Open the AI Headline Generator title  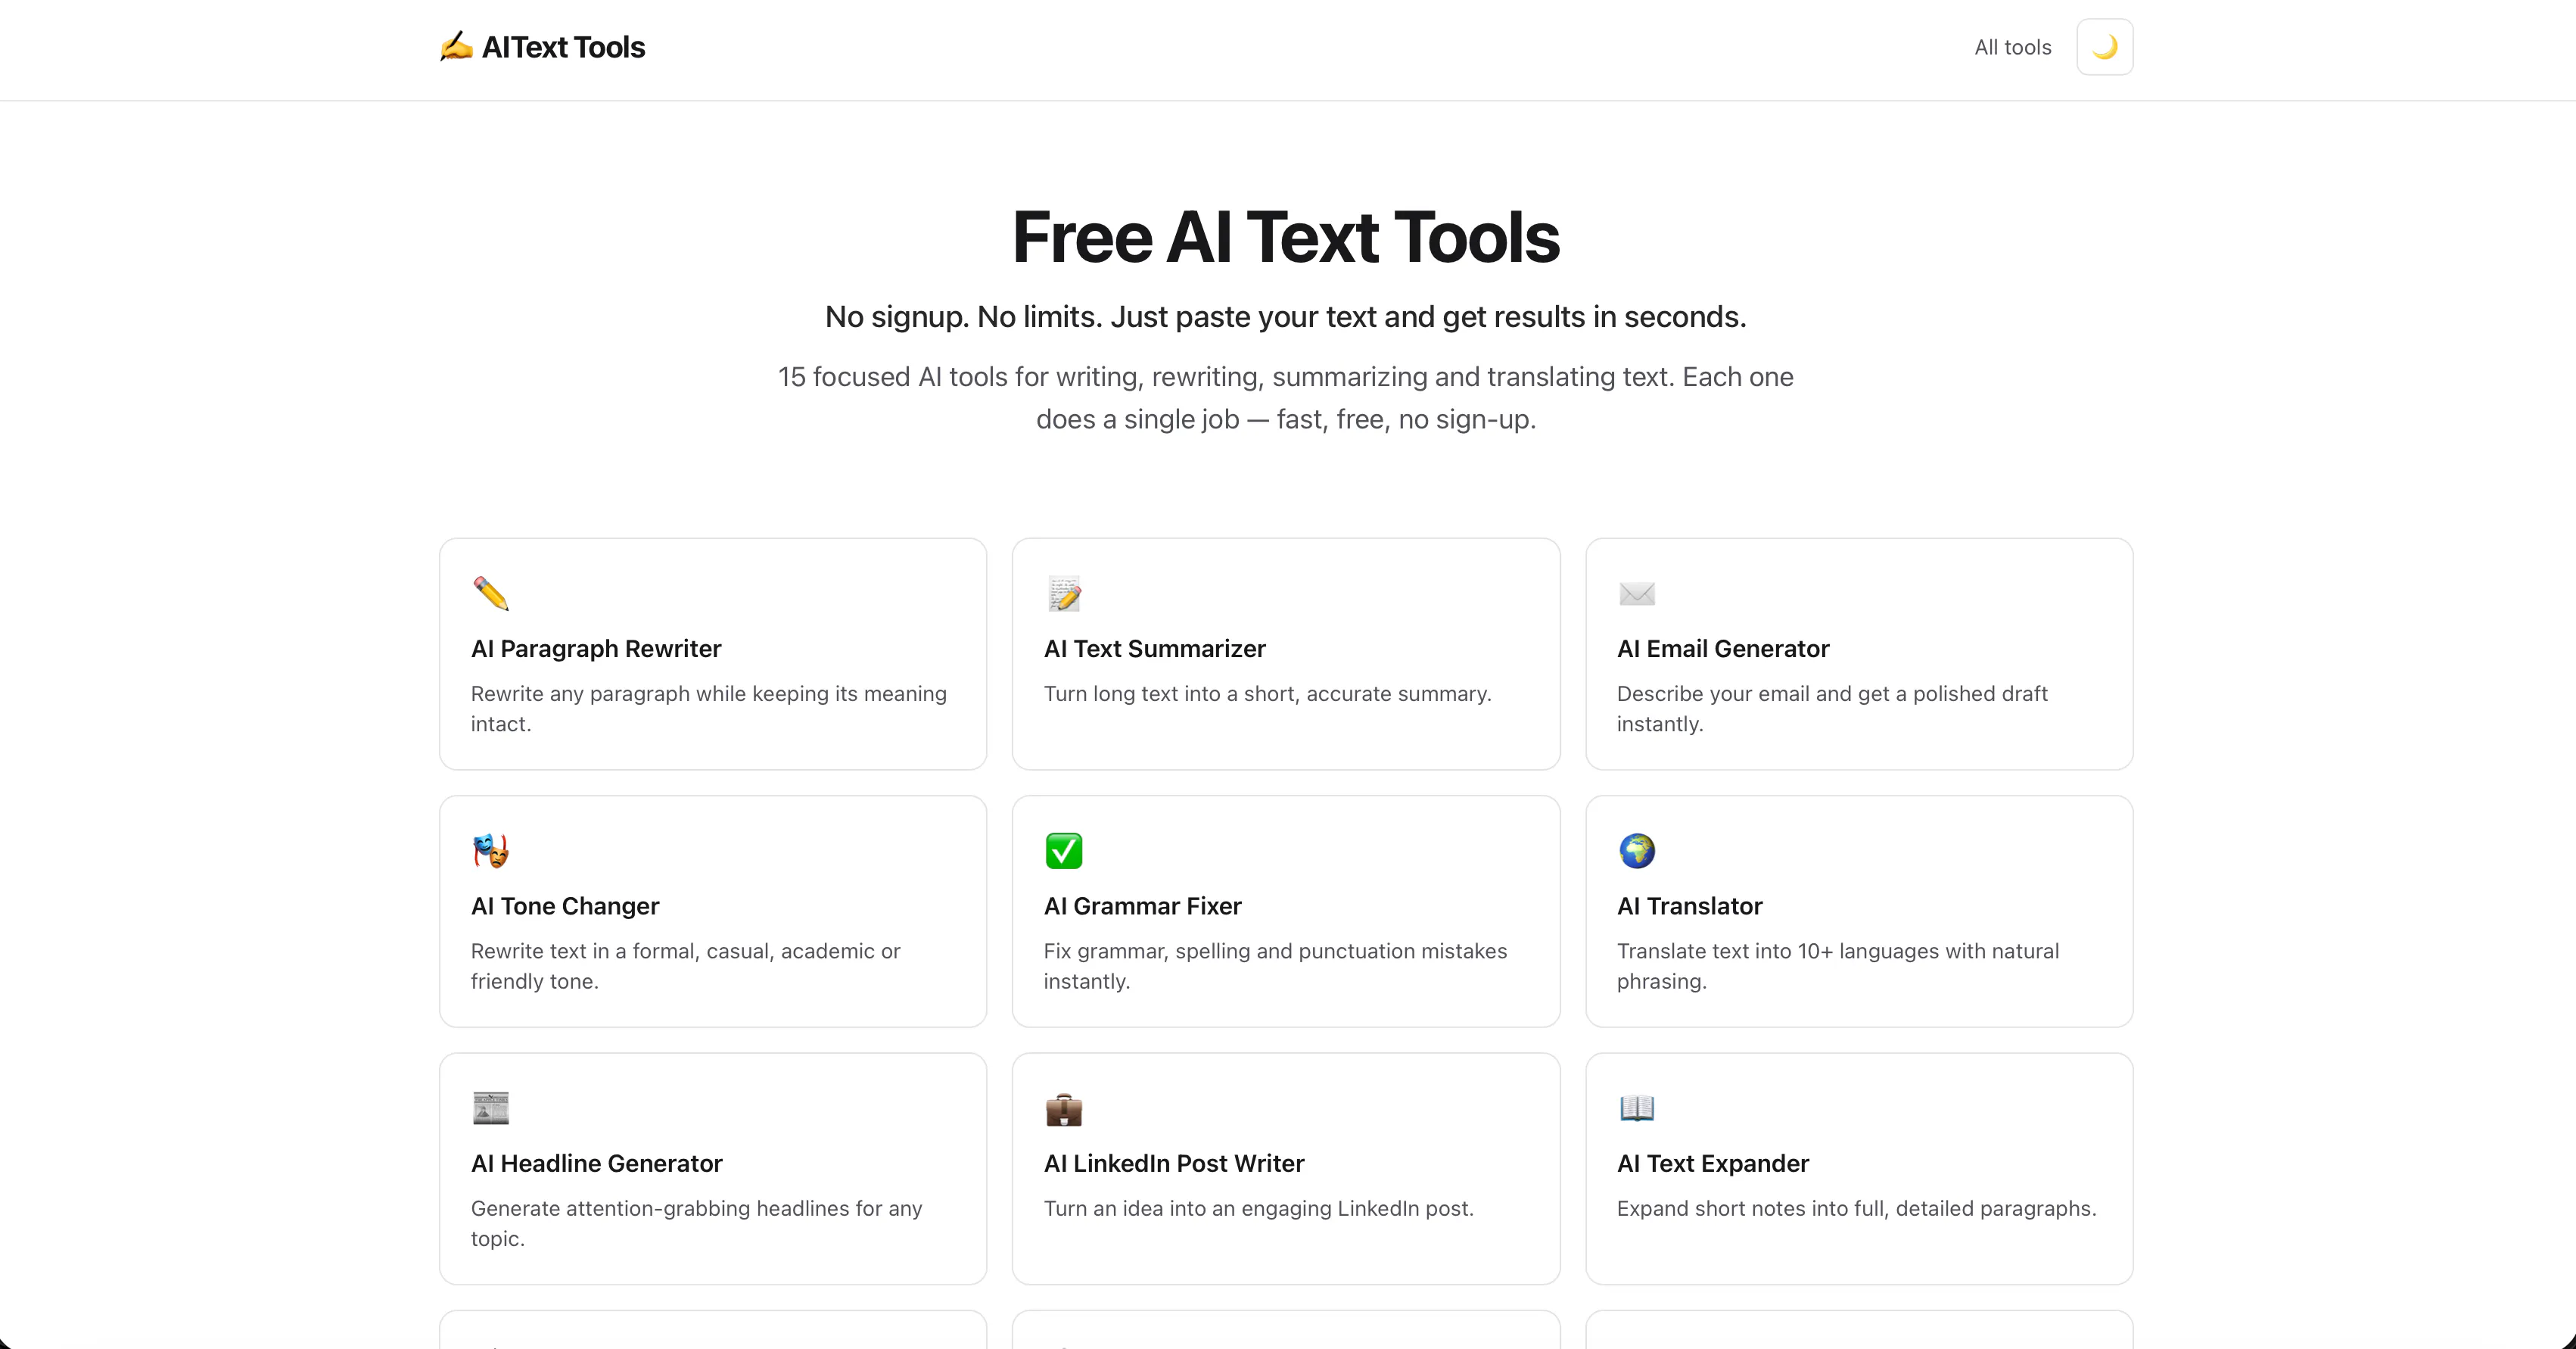597,1164
